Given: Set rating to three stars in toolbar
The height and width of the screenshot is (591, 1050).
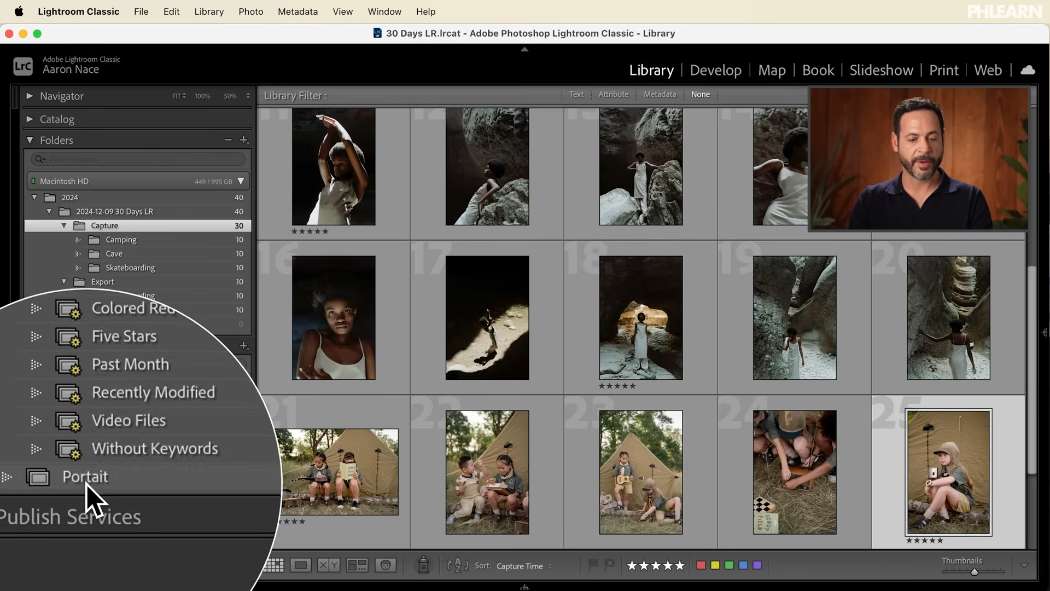Looking at the screenshot, I should tap(656, 566).
